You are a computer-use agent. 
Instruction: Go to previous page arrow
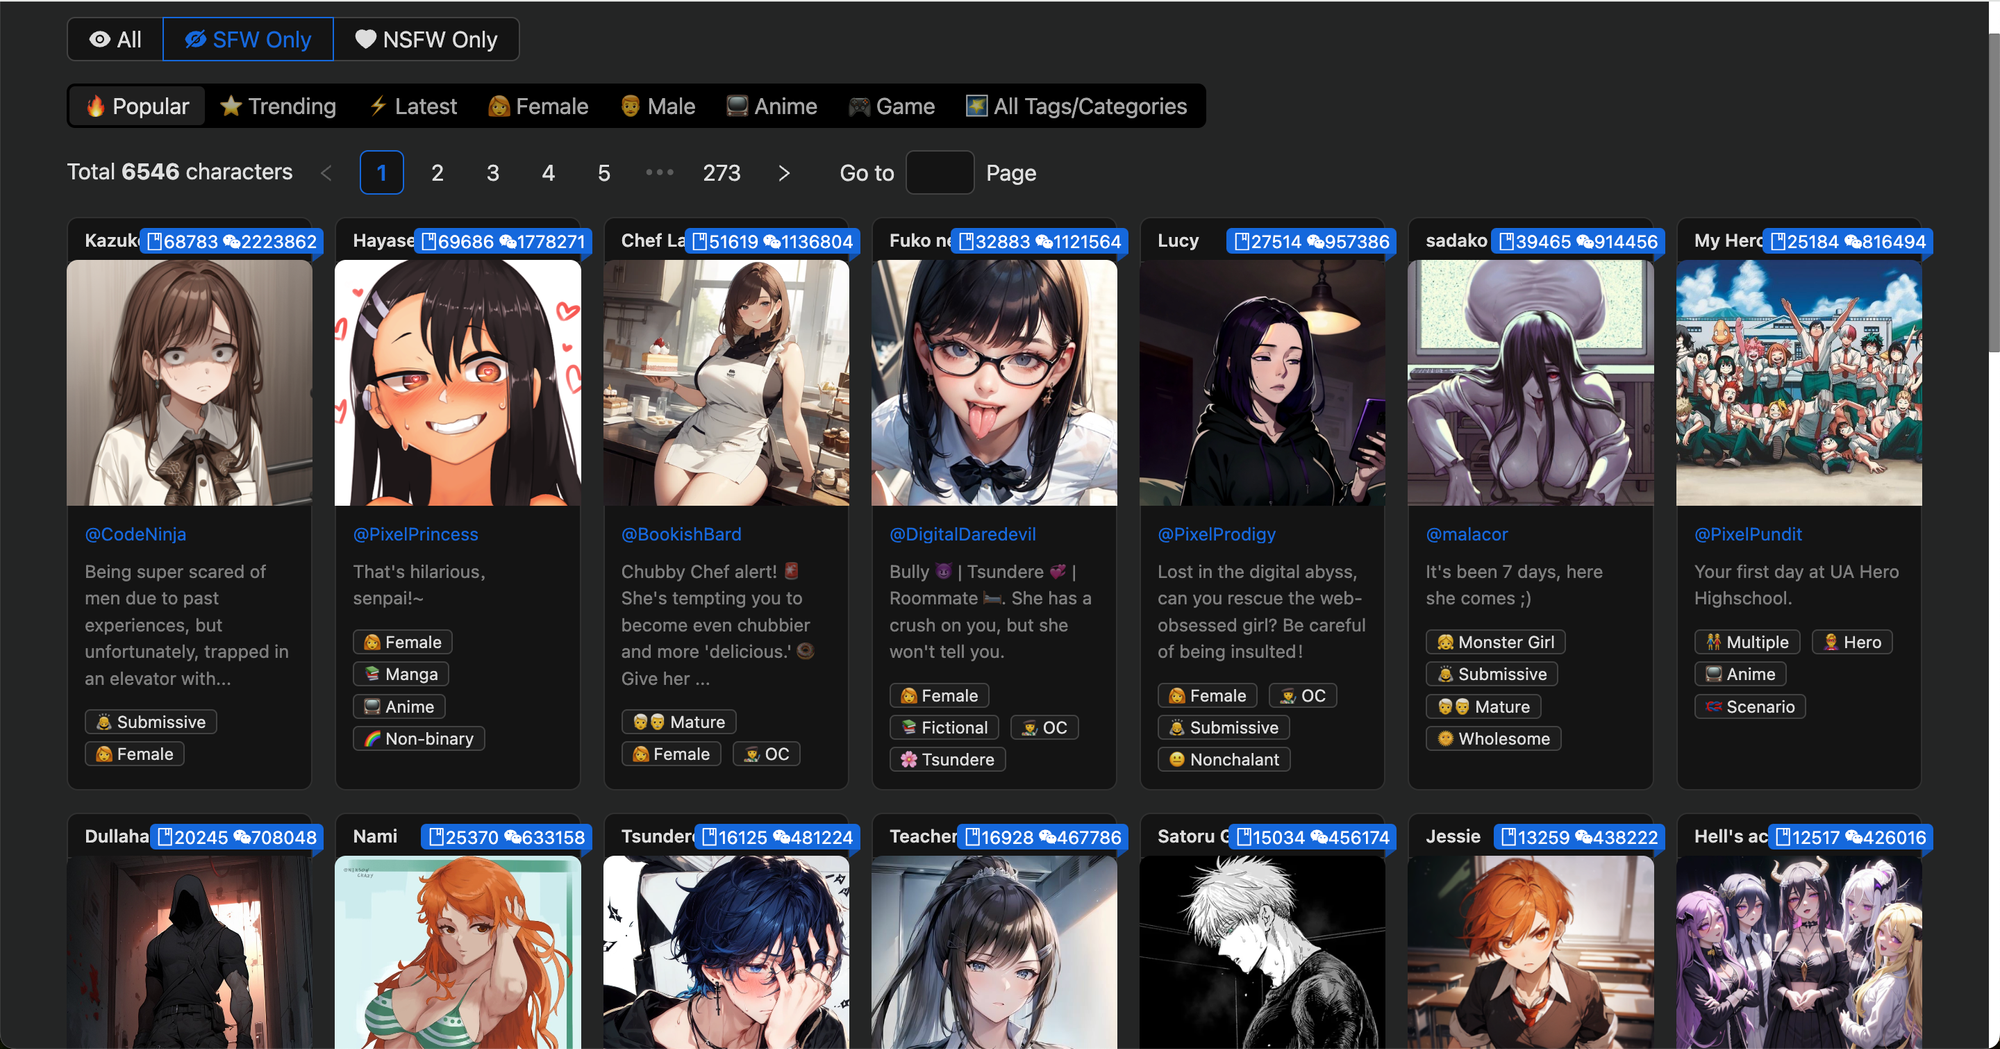tap(326, 173)
